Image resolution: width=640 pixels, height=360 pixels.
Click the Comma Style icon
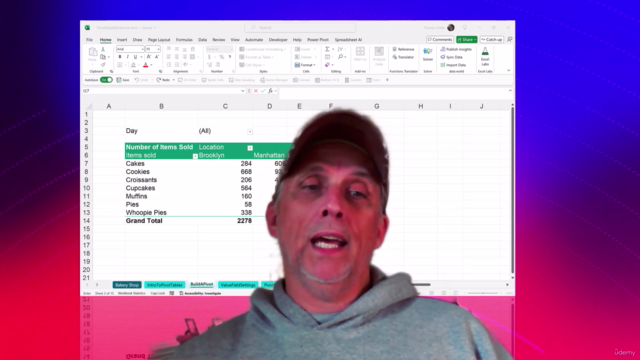point(230,57)
